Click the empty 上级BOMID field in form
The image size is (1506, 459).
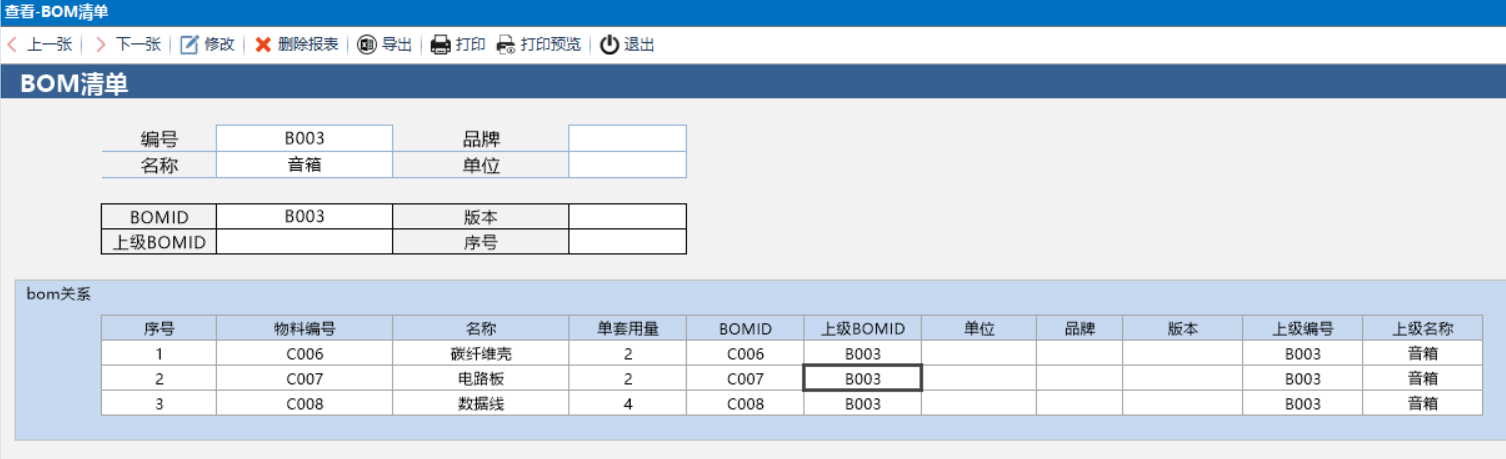pyautogui.click(x=304, y=242)
